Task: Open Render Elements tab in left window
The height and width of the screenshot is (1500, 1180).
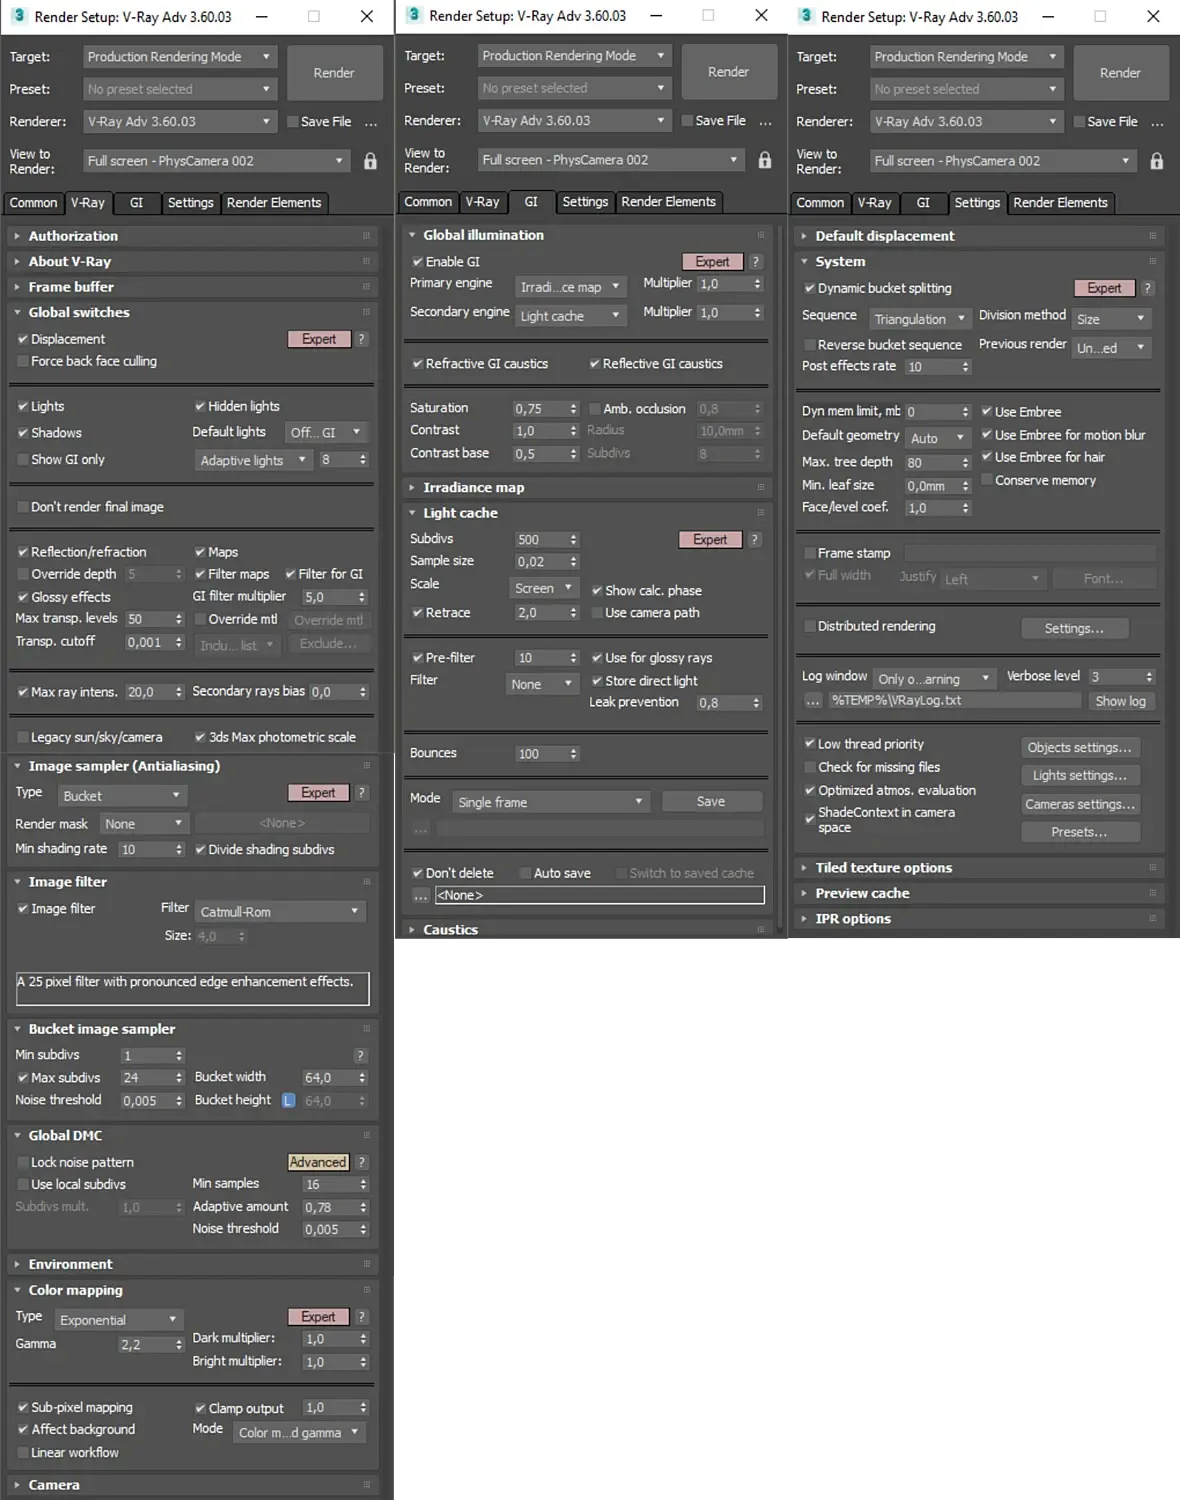Action: (x=274, y=203)
